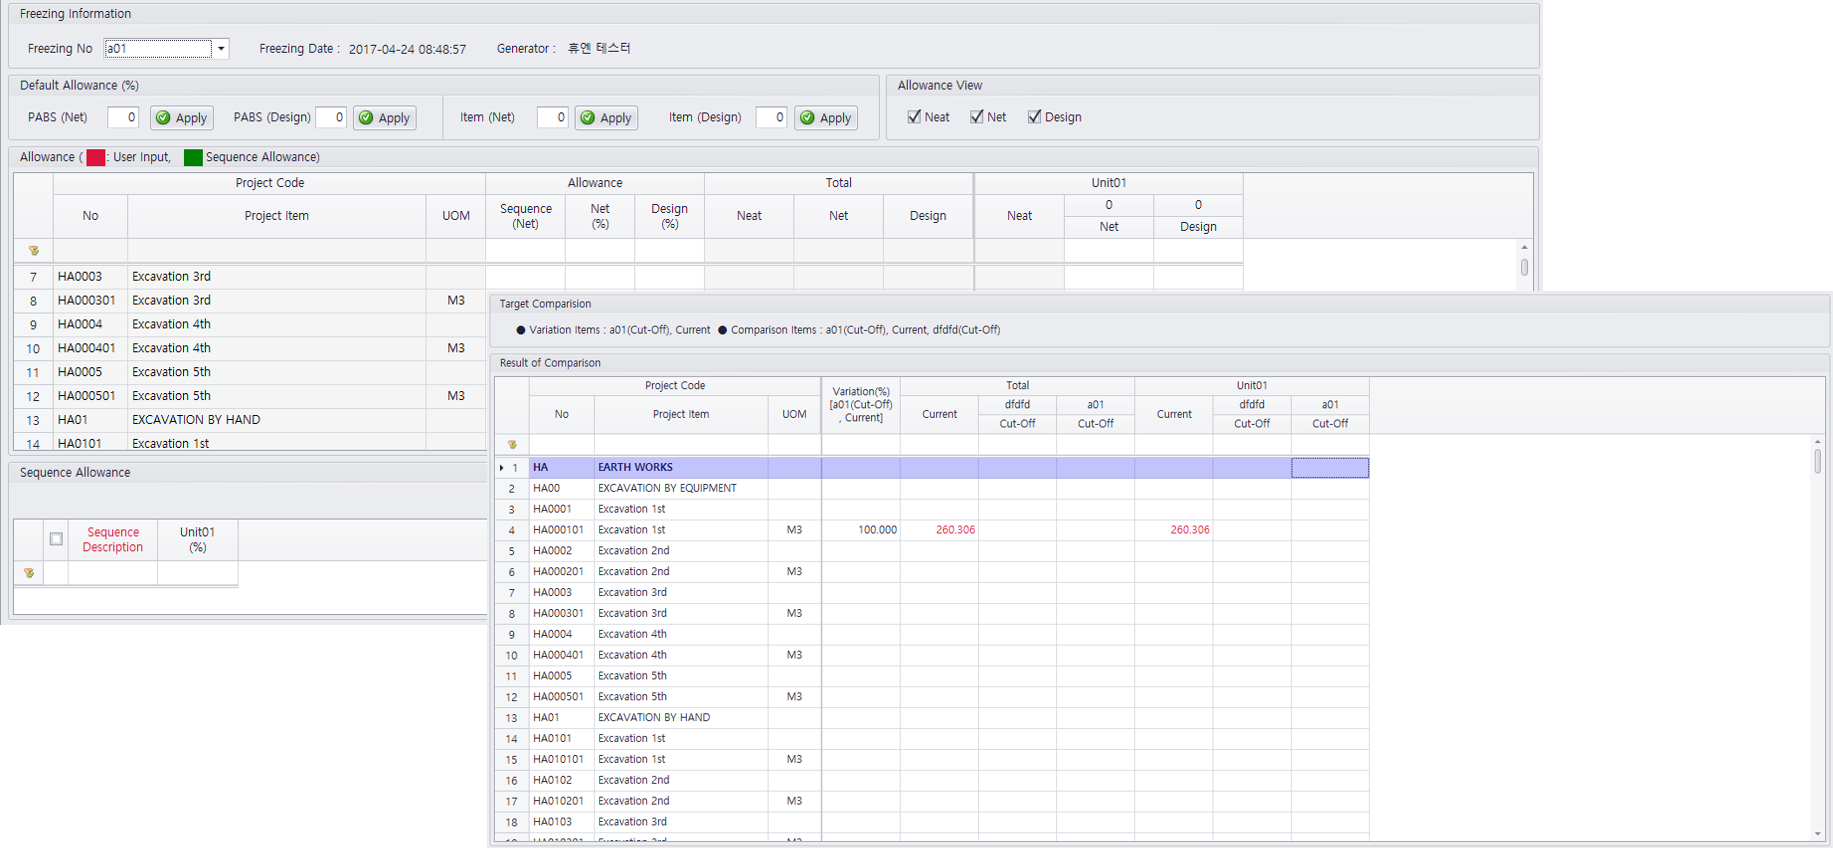This screenshot has height=848, width=1833.
Task: Click filter icon in Allowance grid
Action: 33,251
